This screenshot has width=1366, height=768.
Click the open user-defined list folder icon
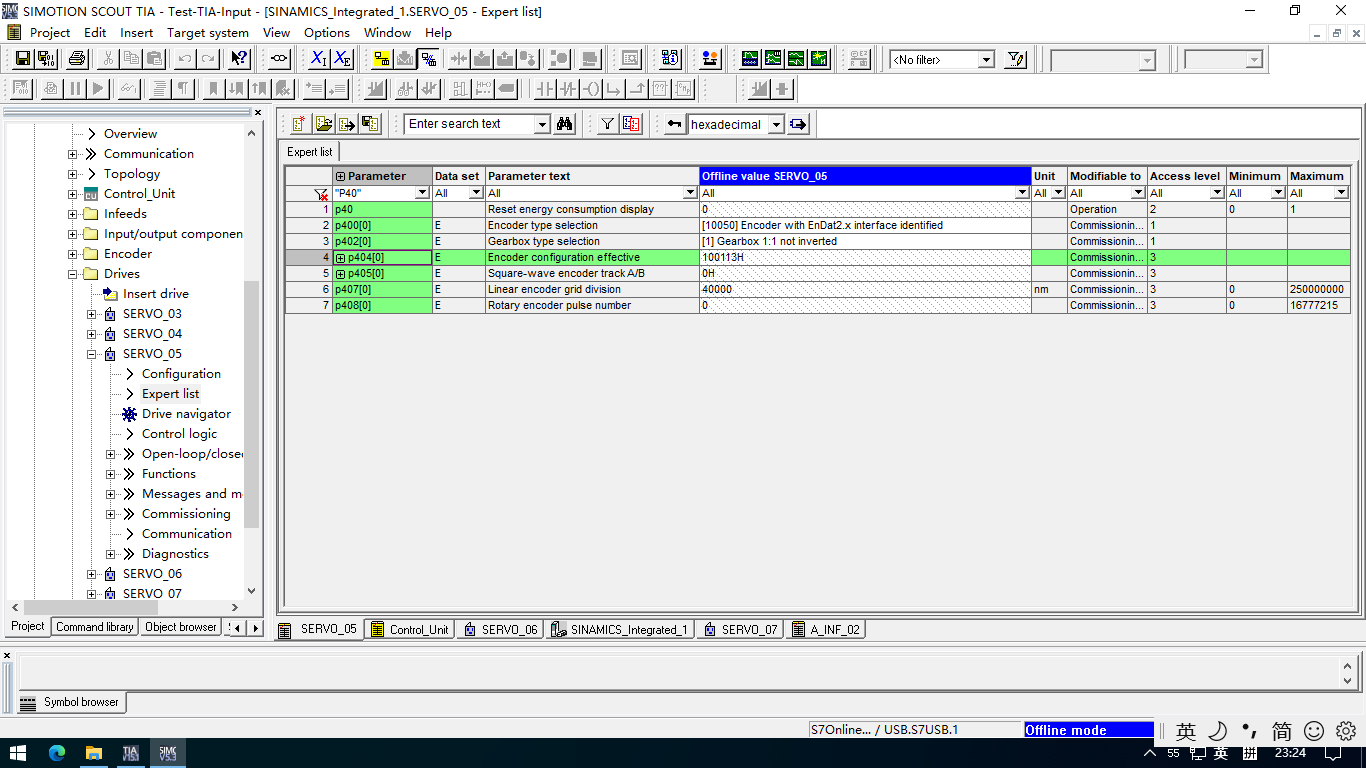point(323,124)
